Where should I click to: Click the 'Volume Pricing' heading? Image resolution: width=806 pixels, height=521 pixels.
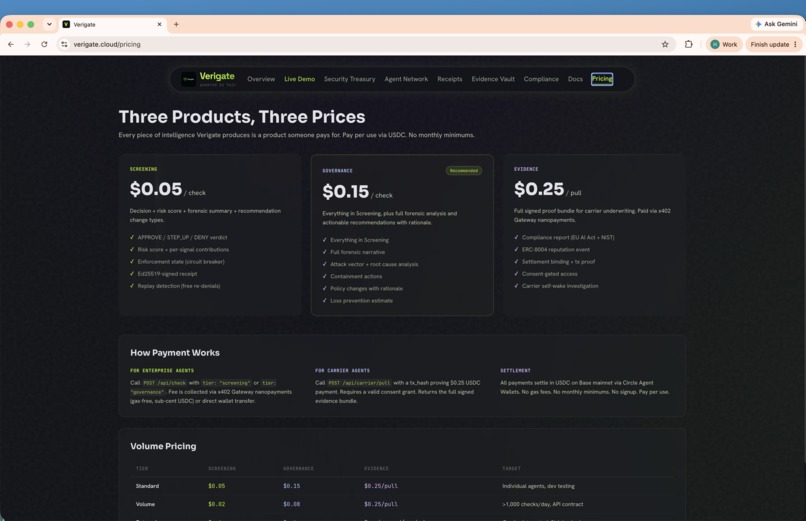163,446
